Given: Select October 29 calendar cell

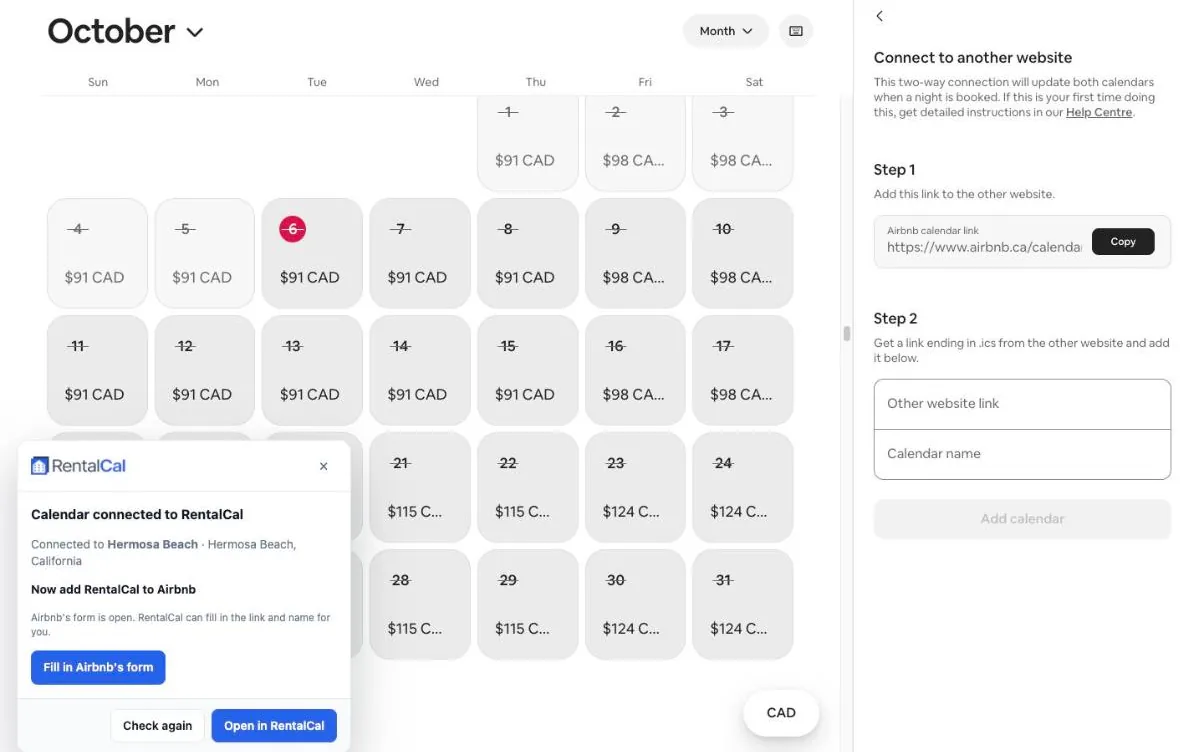Looking at the screenshot, I should click(x=527, y=604).
